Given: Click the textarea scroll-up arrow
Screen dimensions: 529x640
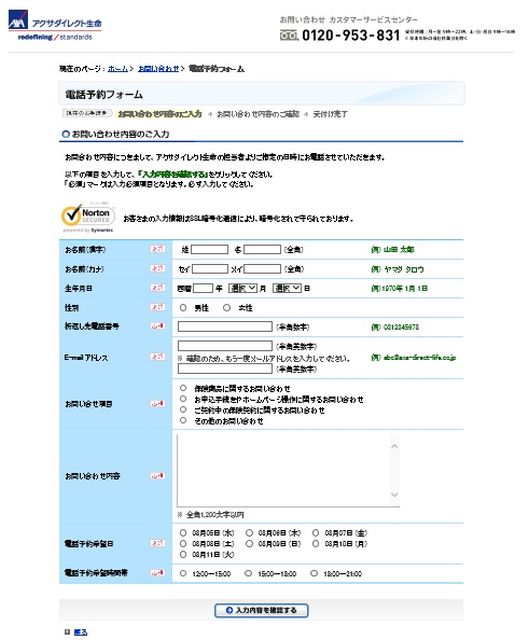Looking at the screenshot, I should coord(394,446).
